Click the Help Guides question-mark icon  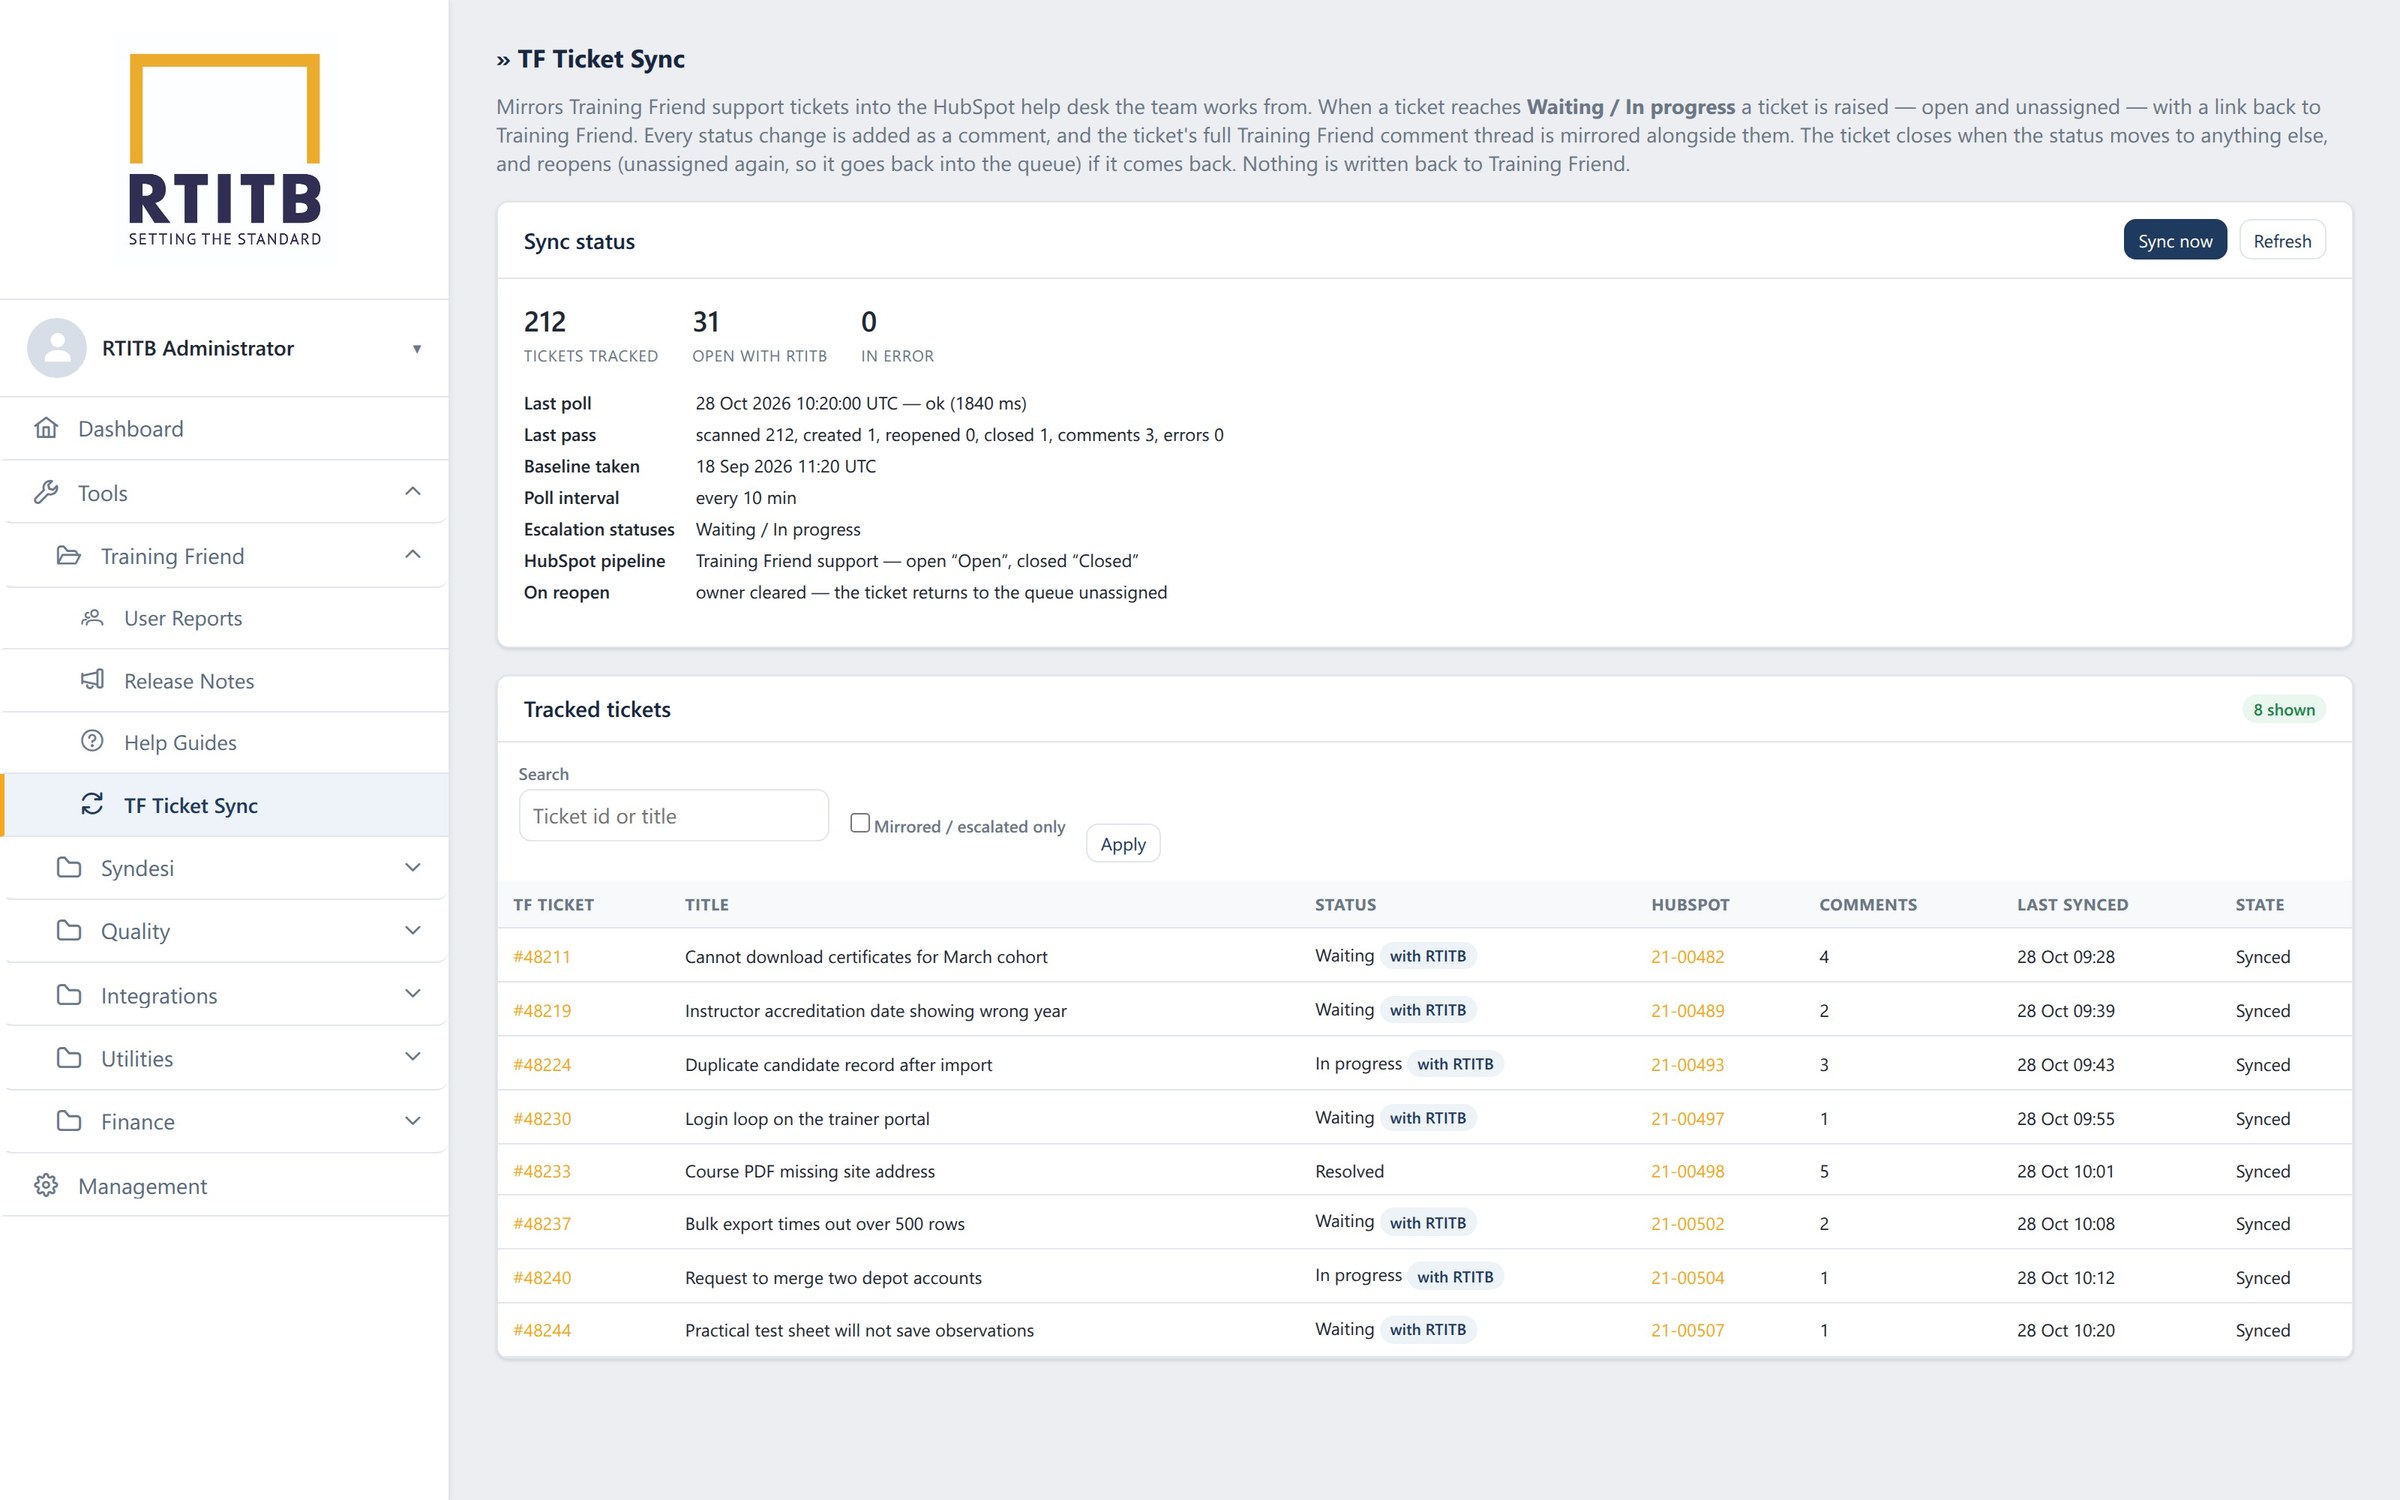tap(92, 741)
